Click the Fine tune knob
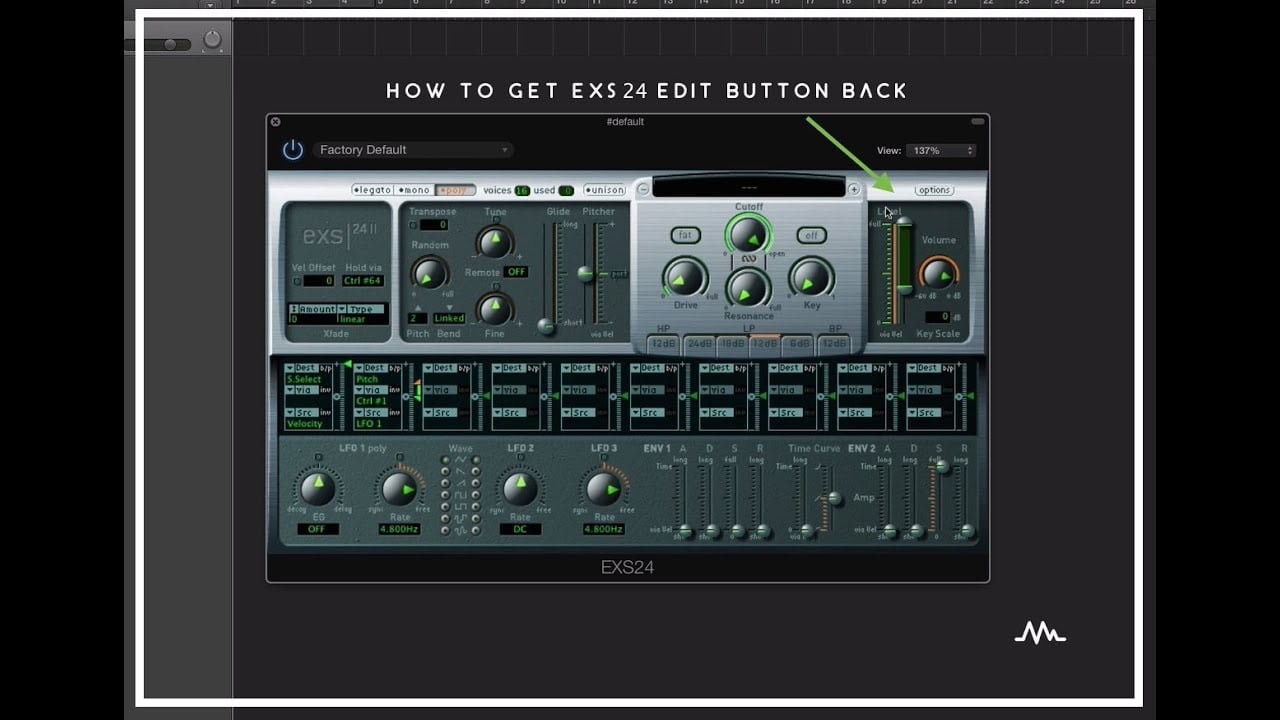1280x720 pixels. point(494,309)
